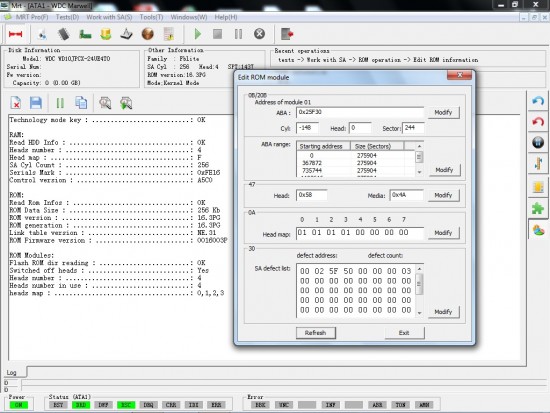Click the SA defect list scroll down arrow
This screenshot has width=550, height=413.
click(419, 313)
